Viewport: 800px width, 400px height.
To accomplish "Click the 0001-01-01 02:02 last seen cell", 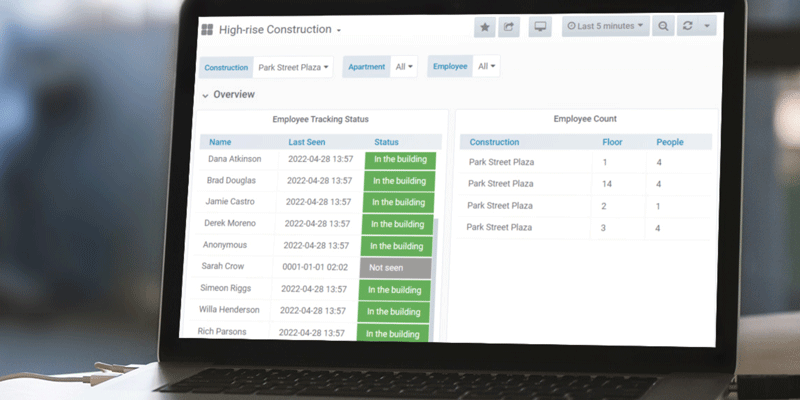I will point(315,267).
